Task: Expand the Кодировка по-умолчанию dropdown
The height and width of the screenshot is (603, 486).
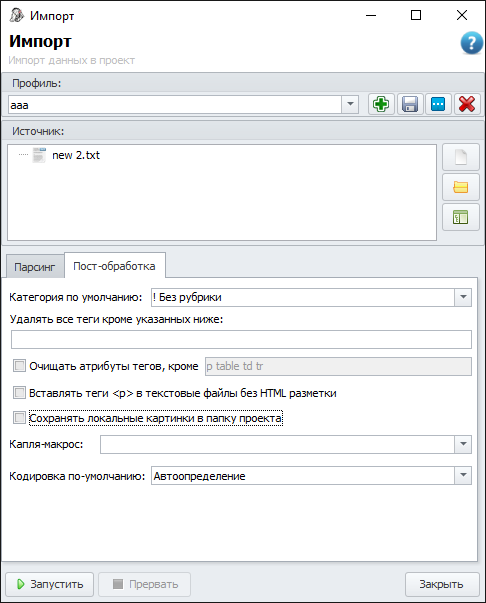Action: click(x=463, y=476)
